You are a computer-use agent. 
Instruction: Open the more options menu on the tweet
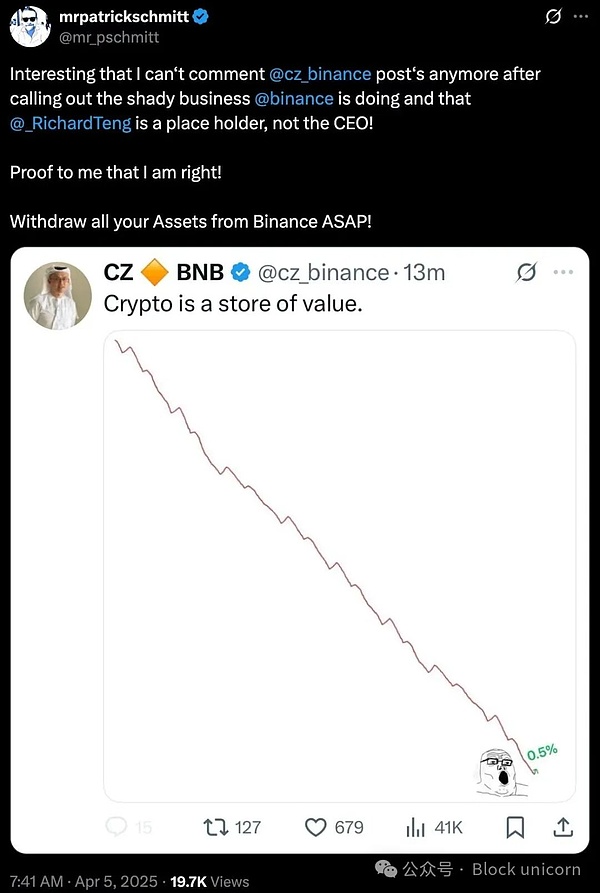pyautogui.click(x=583, y=17)
